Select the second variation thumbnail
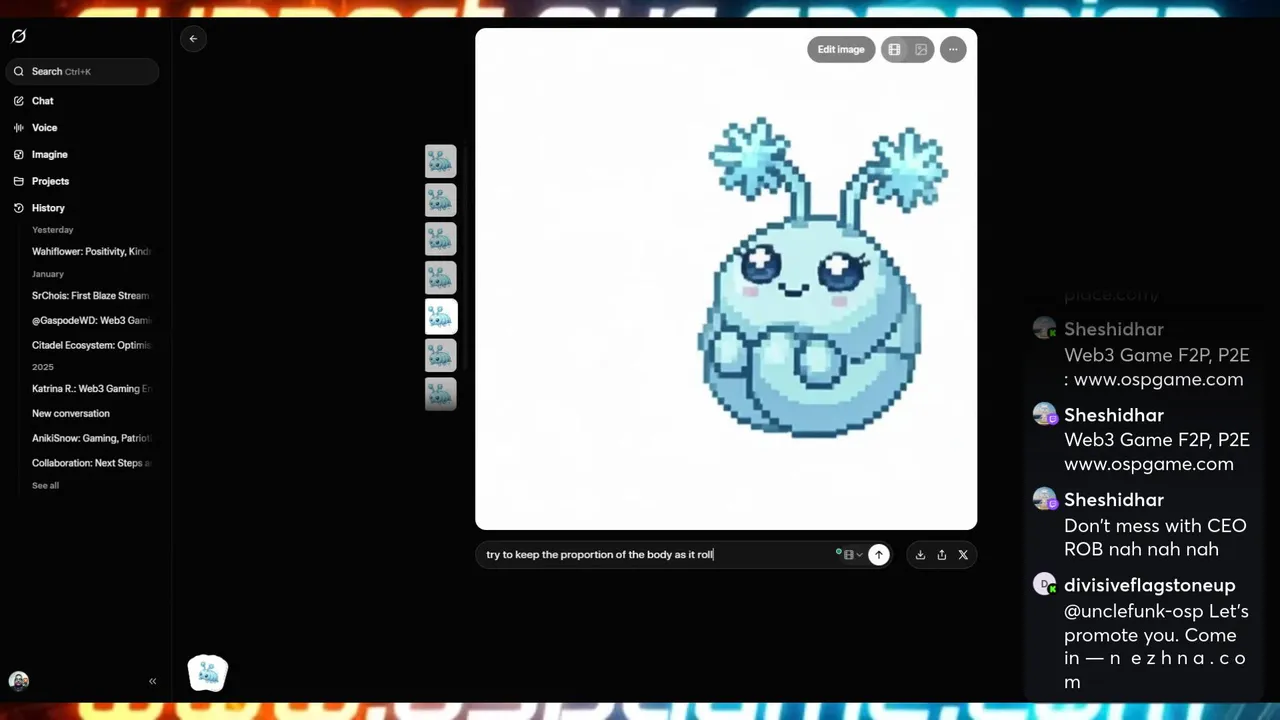The height and width of the screenshot is (720, 1280). pyautogui.click(x=440, y=200)
